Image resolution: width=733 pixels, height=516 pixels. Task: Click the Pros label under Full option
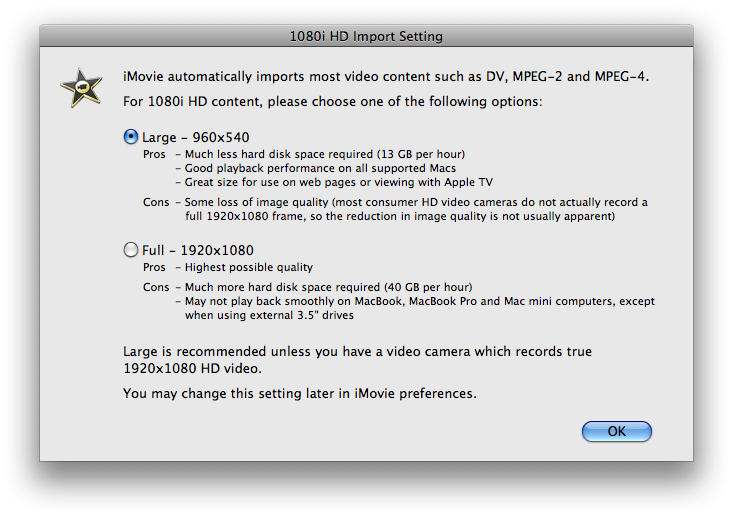154,267
